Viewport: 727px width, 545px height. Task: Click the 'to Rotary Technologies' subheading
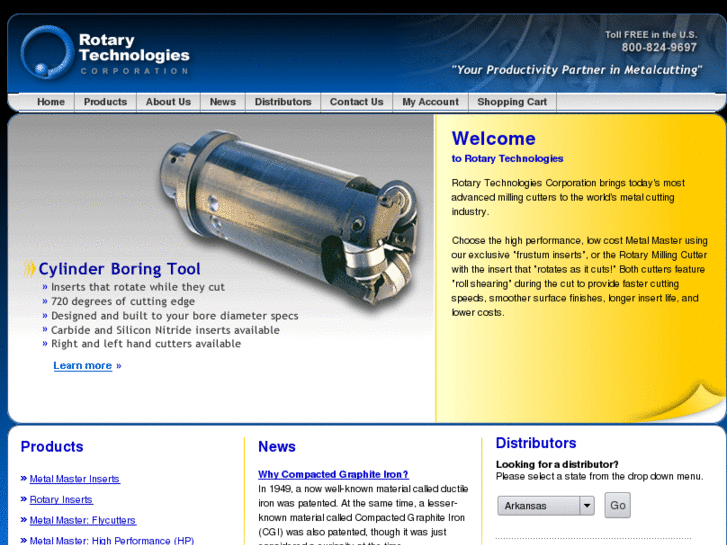pyautogui.click(x=507, y=159)
